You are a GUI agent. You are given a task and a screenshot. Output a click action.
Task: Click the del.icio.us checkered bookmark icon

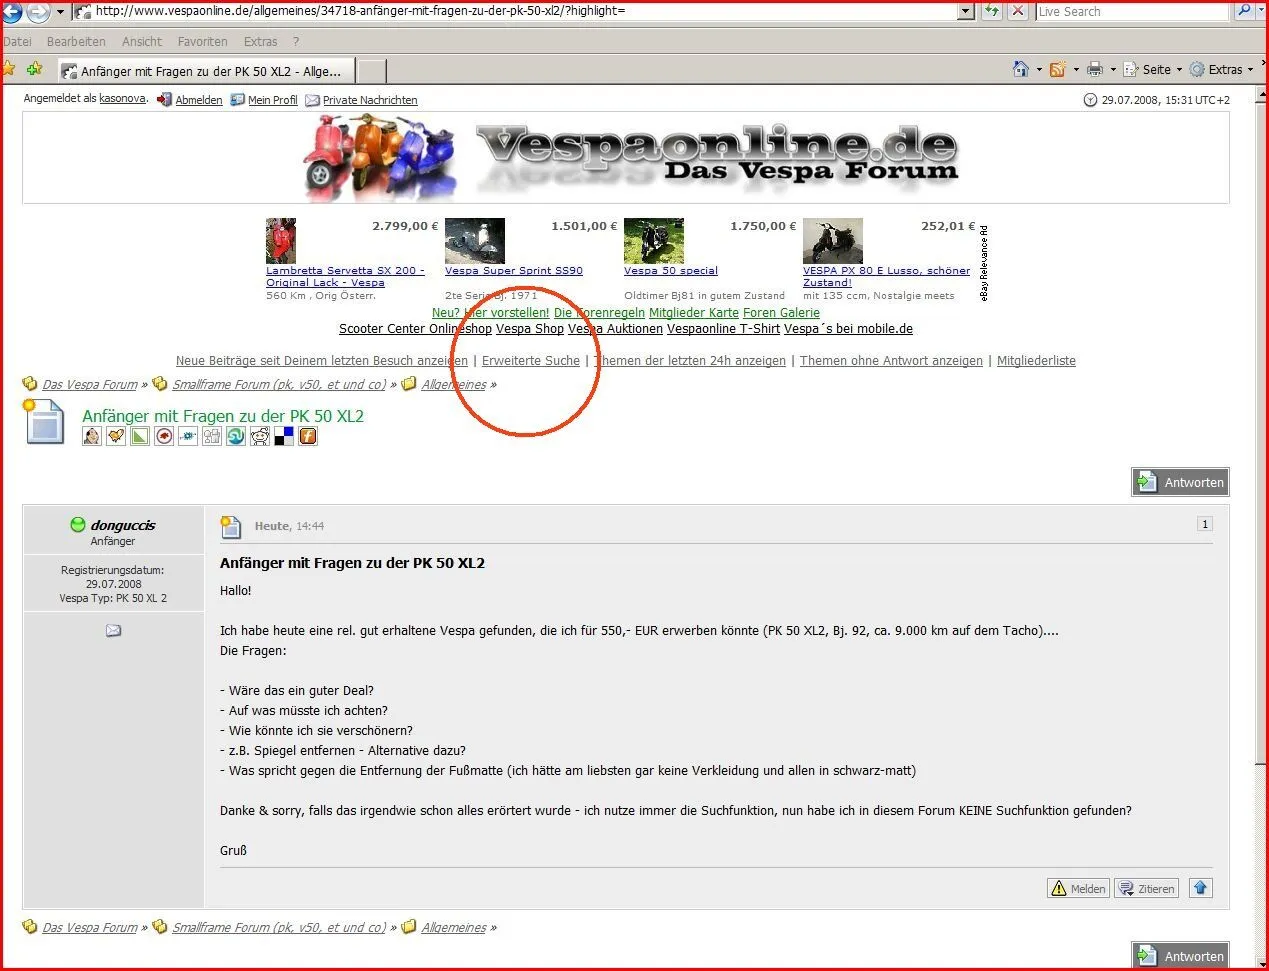284,436
